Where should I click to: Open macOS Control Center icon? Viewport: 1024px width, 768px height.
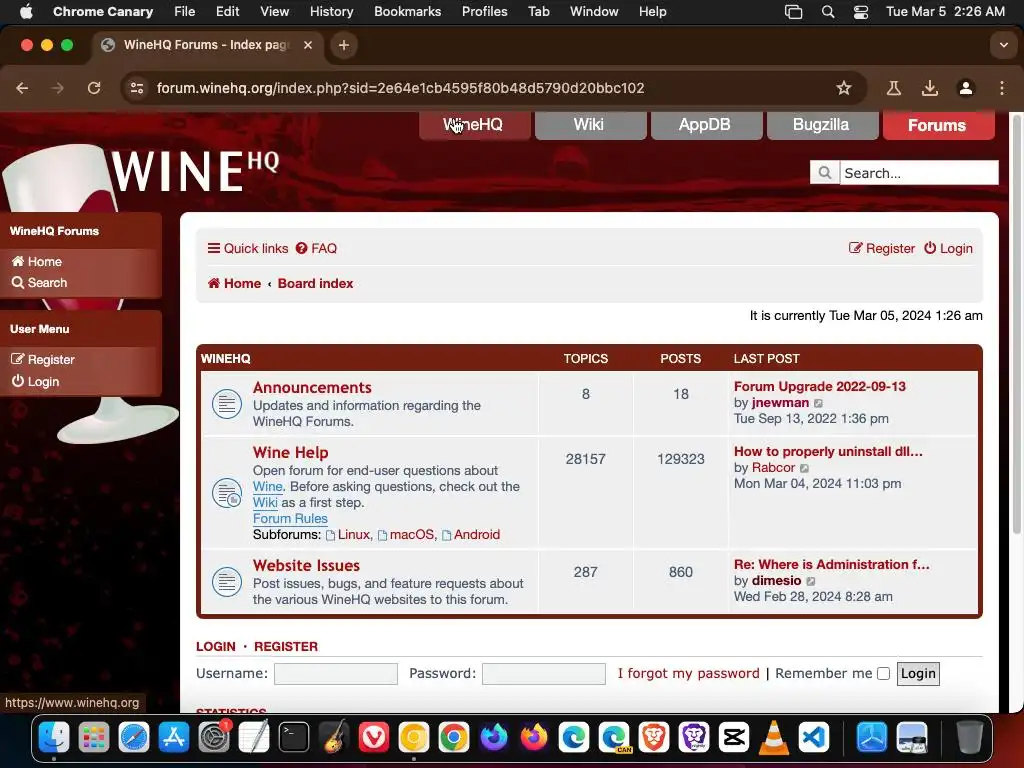861,12
